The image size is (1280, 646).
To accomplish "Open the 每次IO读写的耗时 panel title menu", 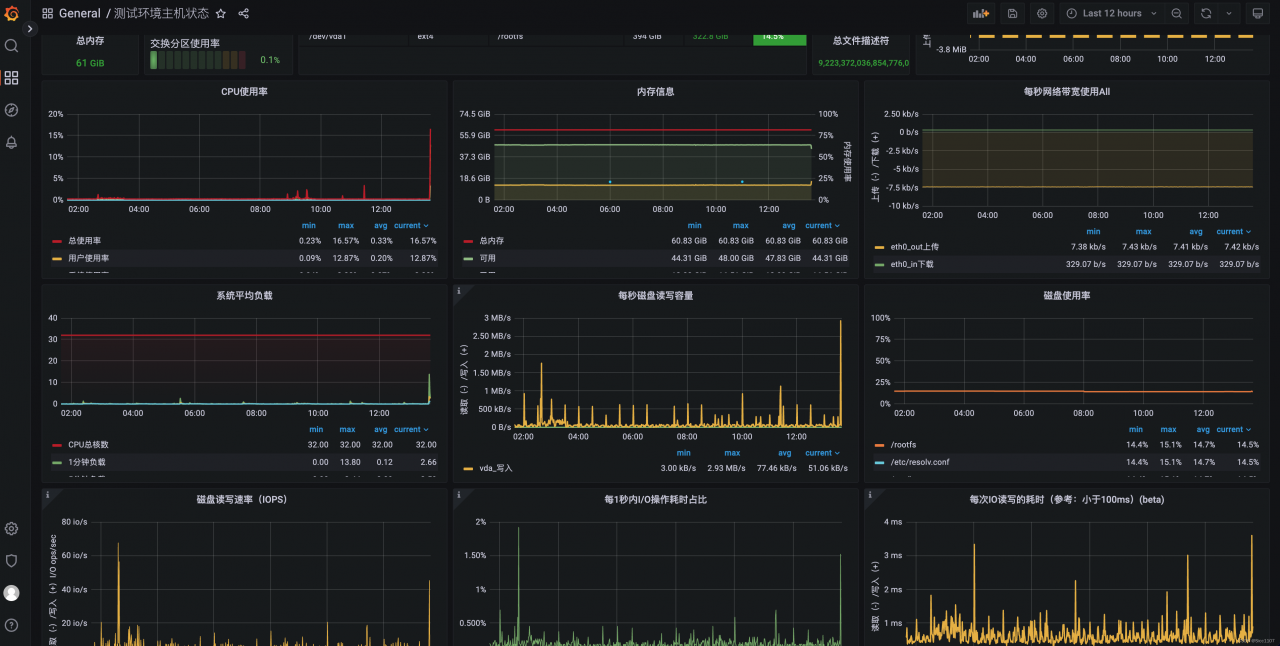I will 1067,499.
